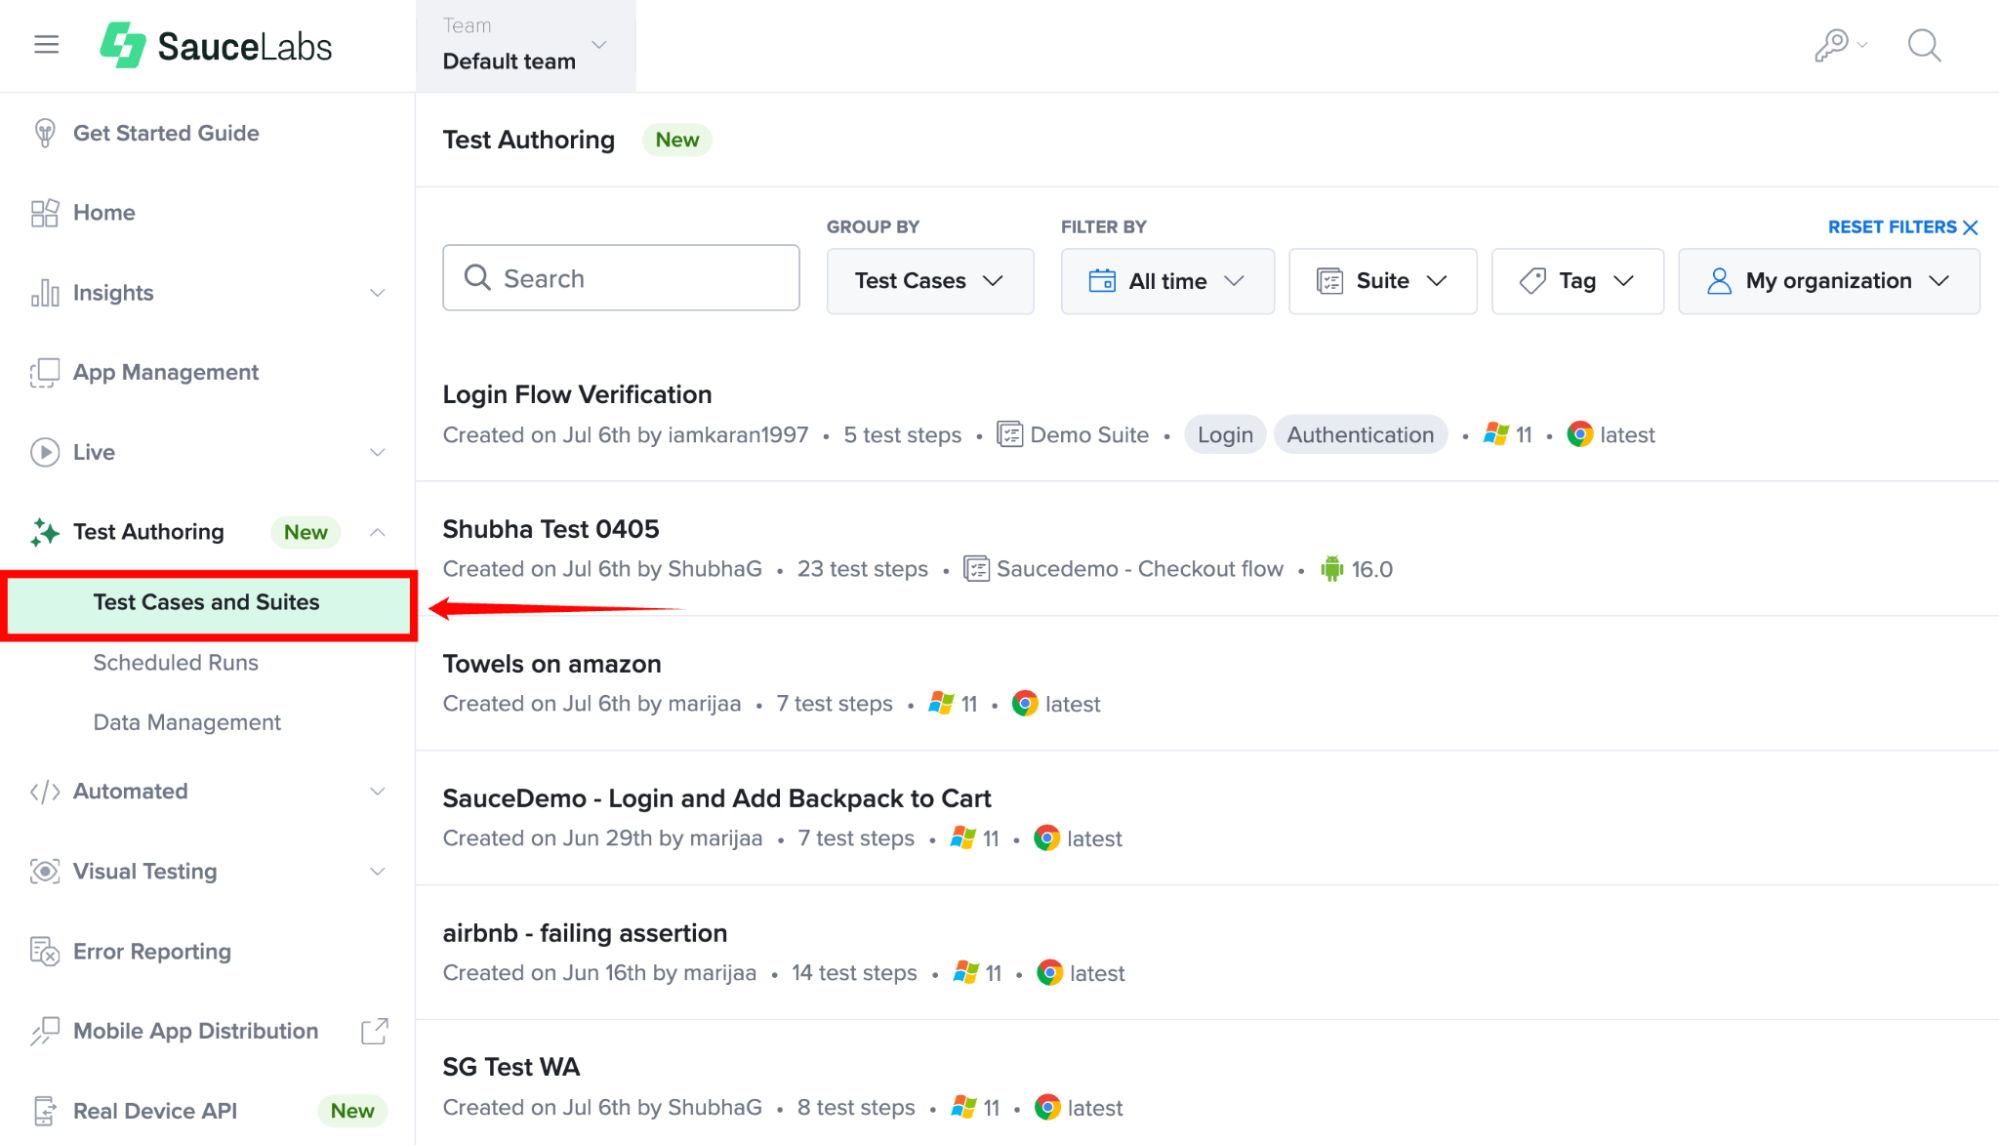This screenshot has width=1999, height=1145.
Task: Click the Error Reporting icon
Action: (x=45, y=951)
